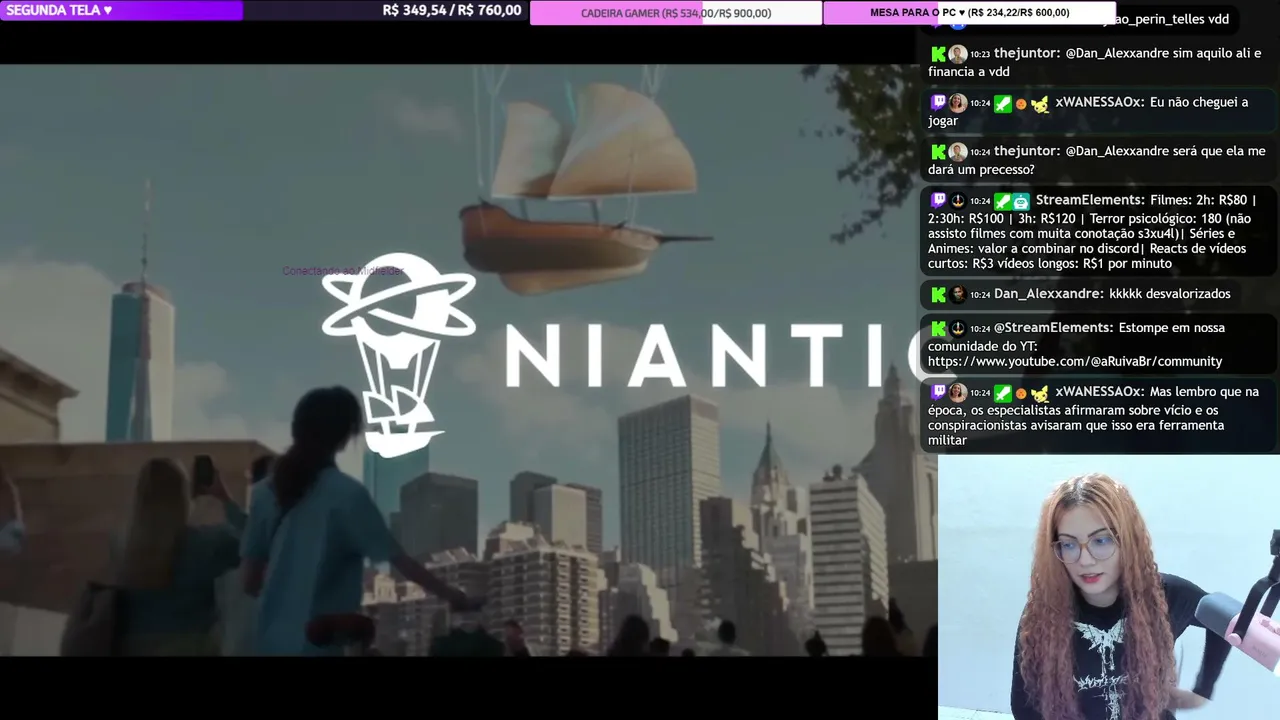Click Kick icon on Dan_Alexxandre's message
The height and width of the screenshot is (720, 1280).
(938, 294)
